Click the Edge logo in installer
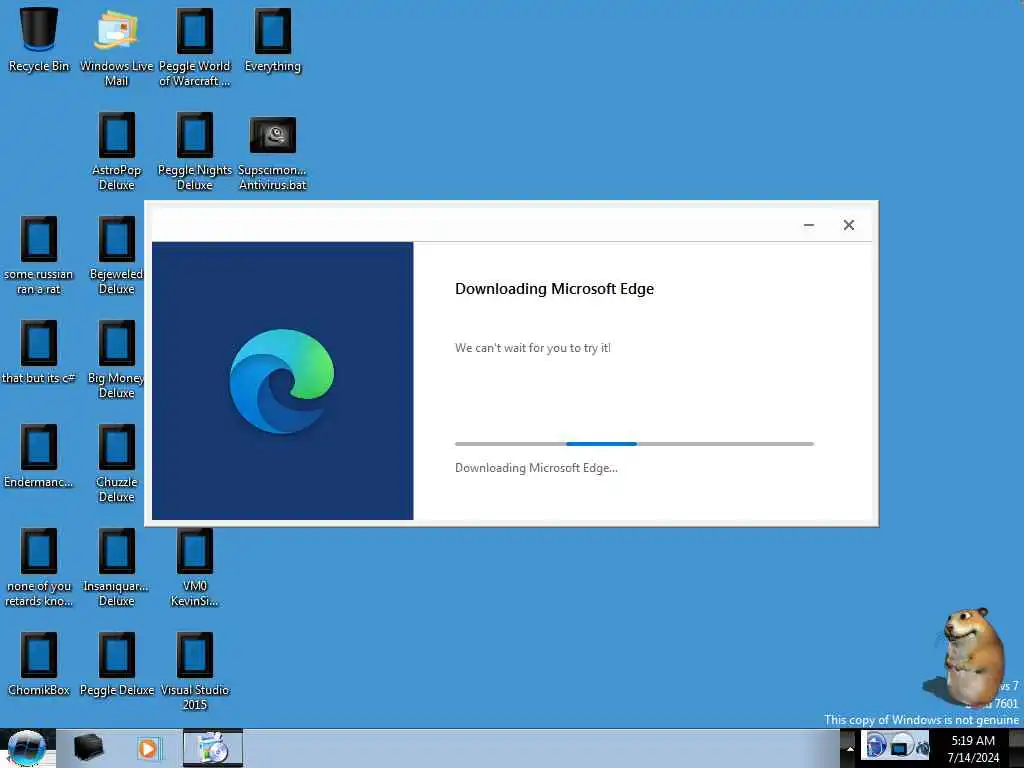The image size is (1024, 768). click(281, 381)
